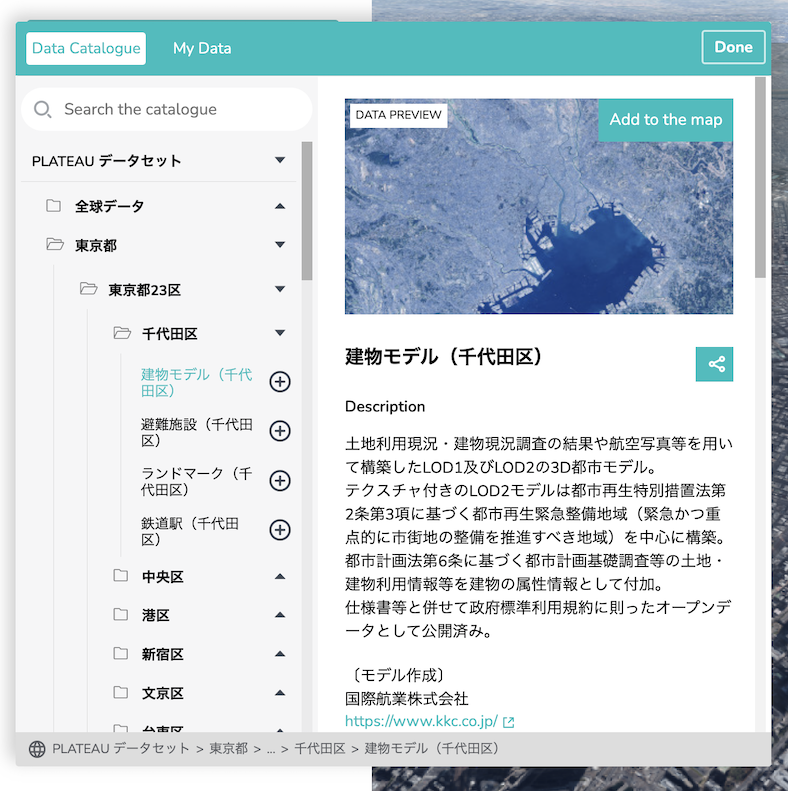Add 鉄道駅（千代田区） with the plus icon

pos(279,530)
